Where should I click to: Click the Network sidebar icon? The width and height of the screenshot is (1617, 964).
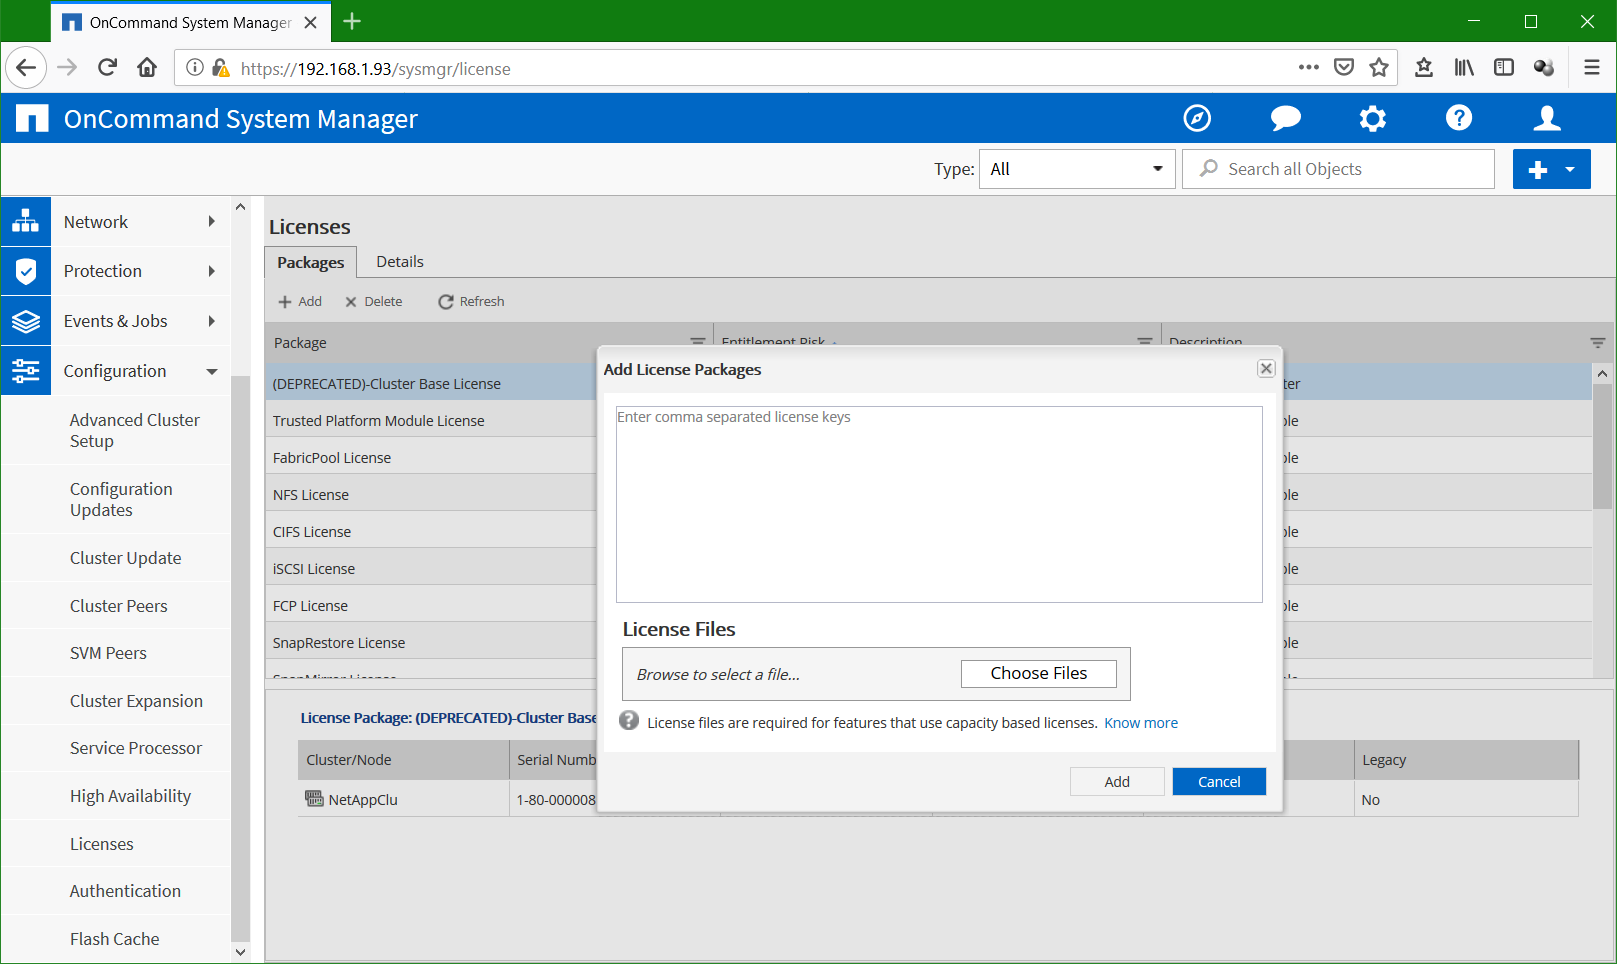click(x=26, y=221)
